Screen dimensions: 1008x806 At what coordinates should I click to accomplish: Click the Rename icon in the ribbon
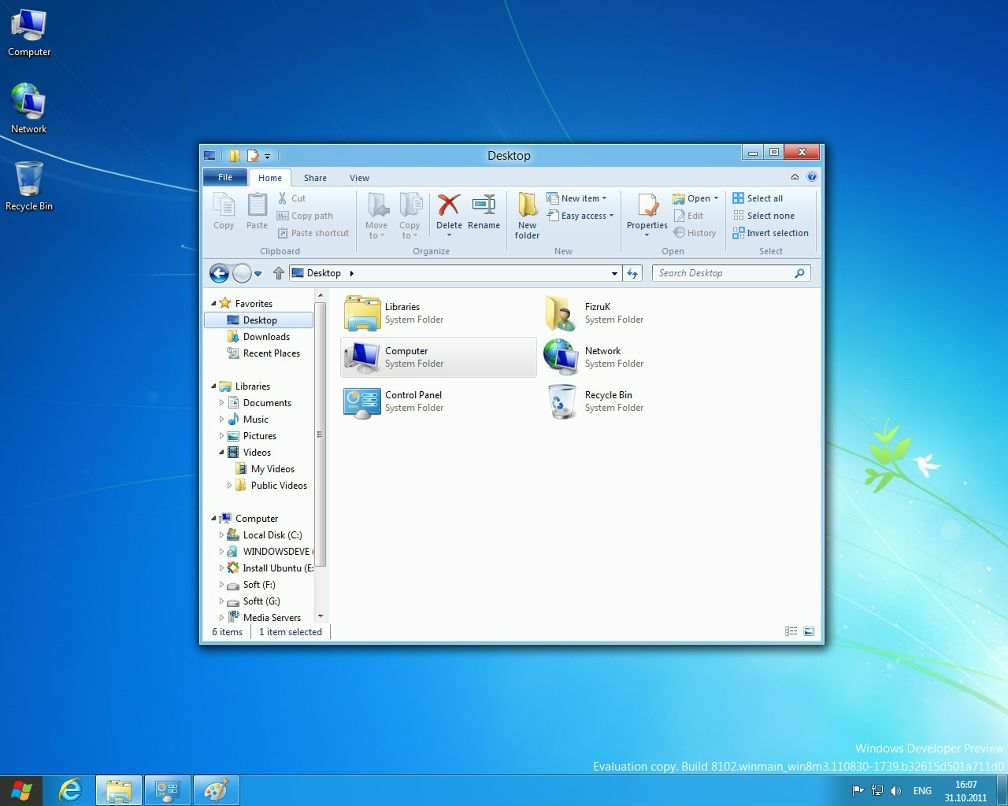(484, 211)
